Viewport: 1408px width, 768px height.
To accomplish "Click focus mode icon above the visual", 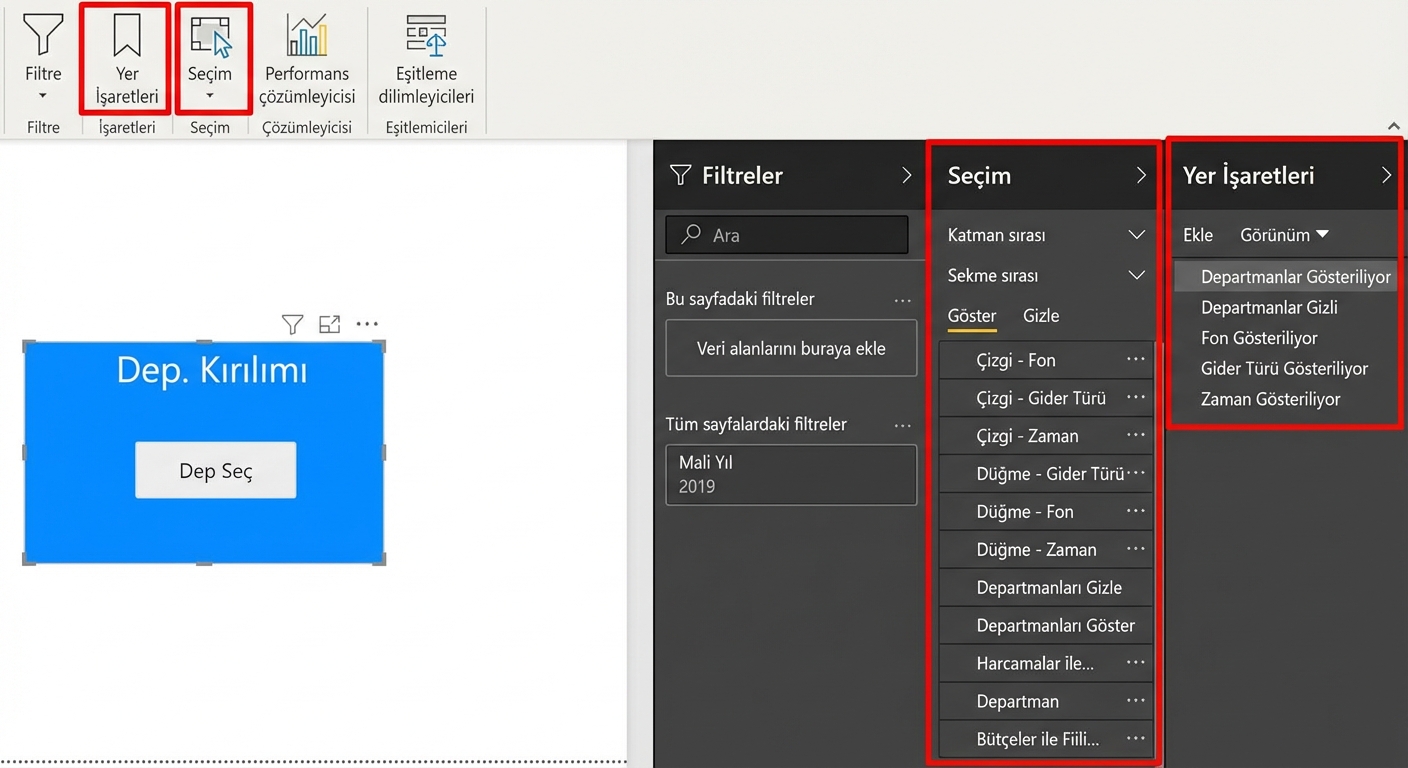I will [330, 324].
